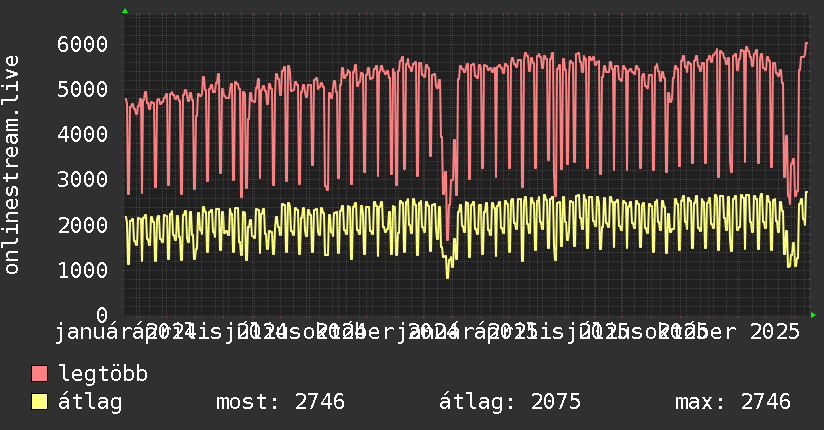Click the 2000 y-axis label

[82, 225]
